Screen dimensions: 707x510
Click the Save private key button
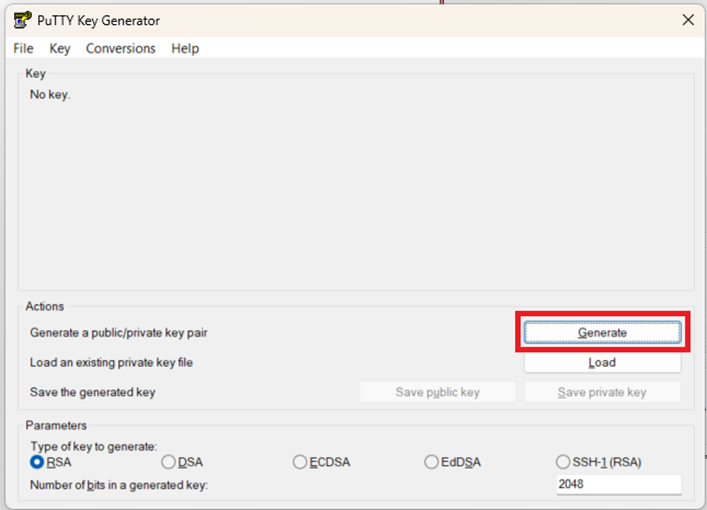tap(602, 392)
